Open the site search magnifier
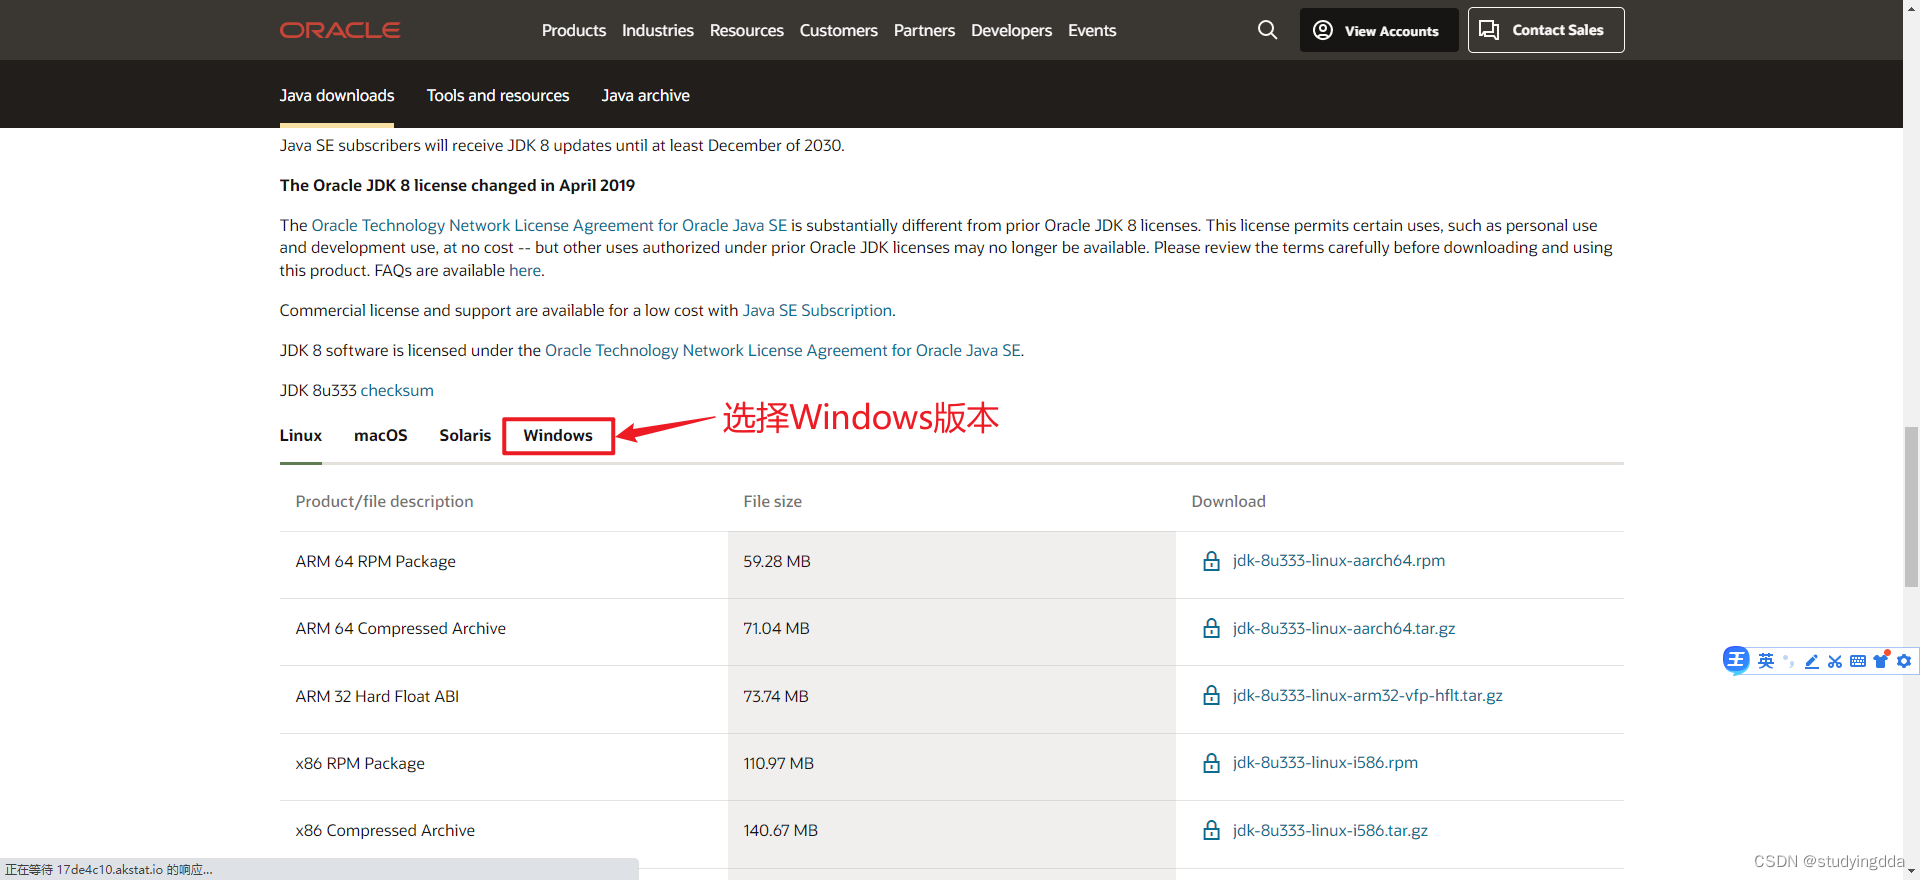The image size is (1920, 880). click(x=1267, y=30)
